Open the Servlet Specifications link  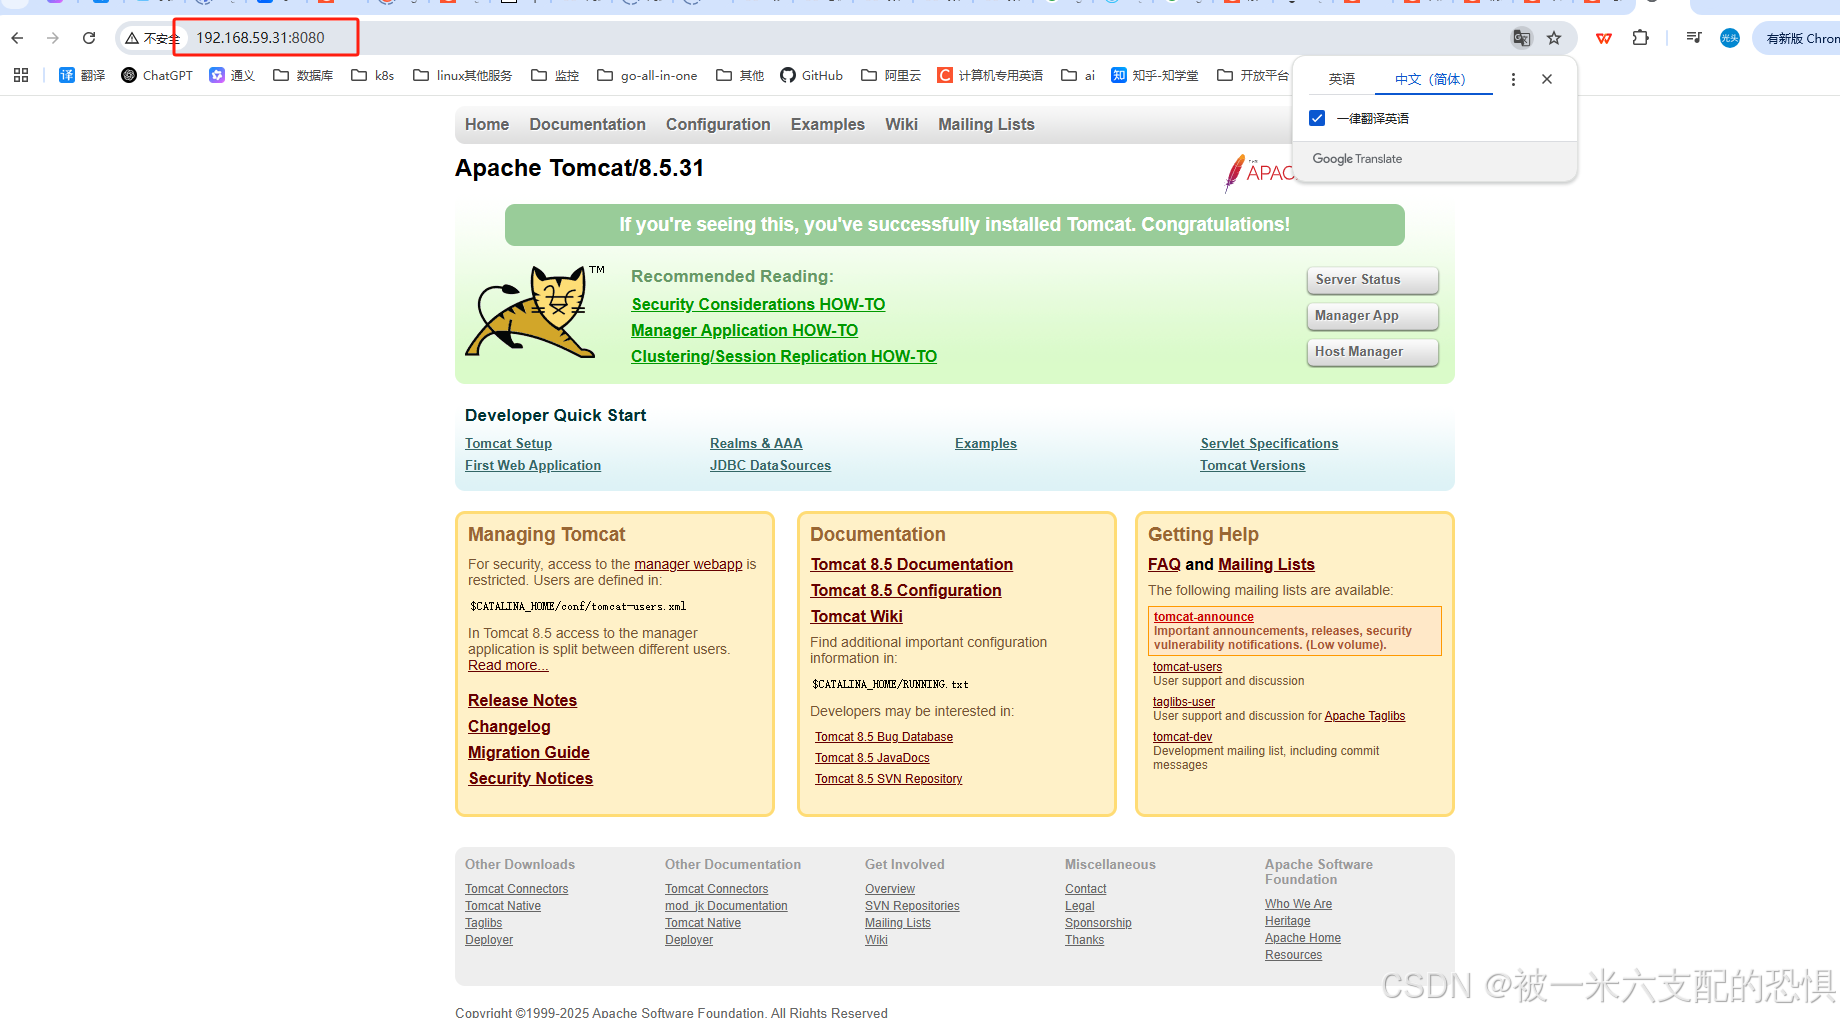tap(1269, 443)
